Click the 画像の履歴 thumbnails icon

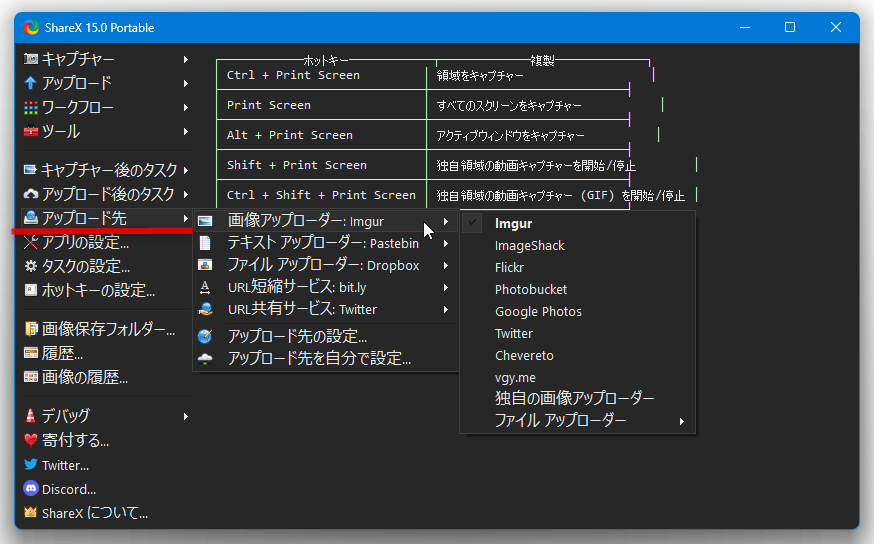coord(31,377)
